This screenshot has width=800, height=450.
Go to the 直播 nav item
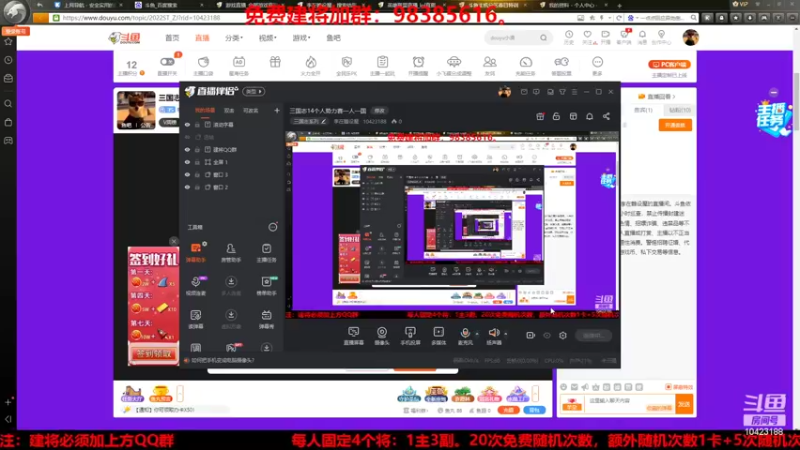tap(202, 38)
